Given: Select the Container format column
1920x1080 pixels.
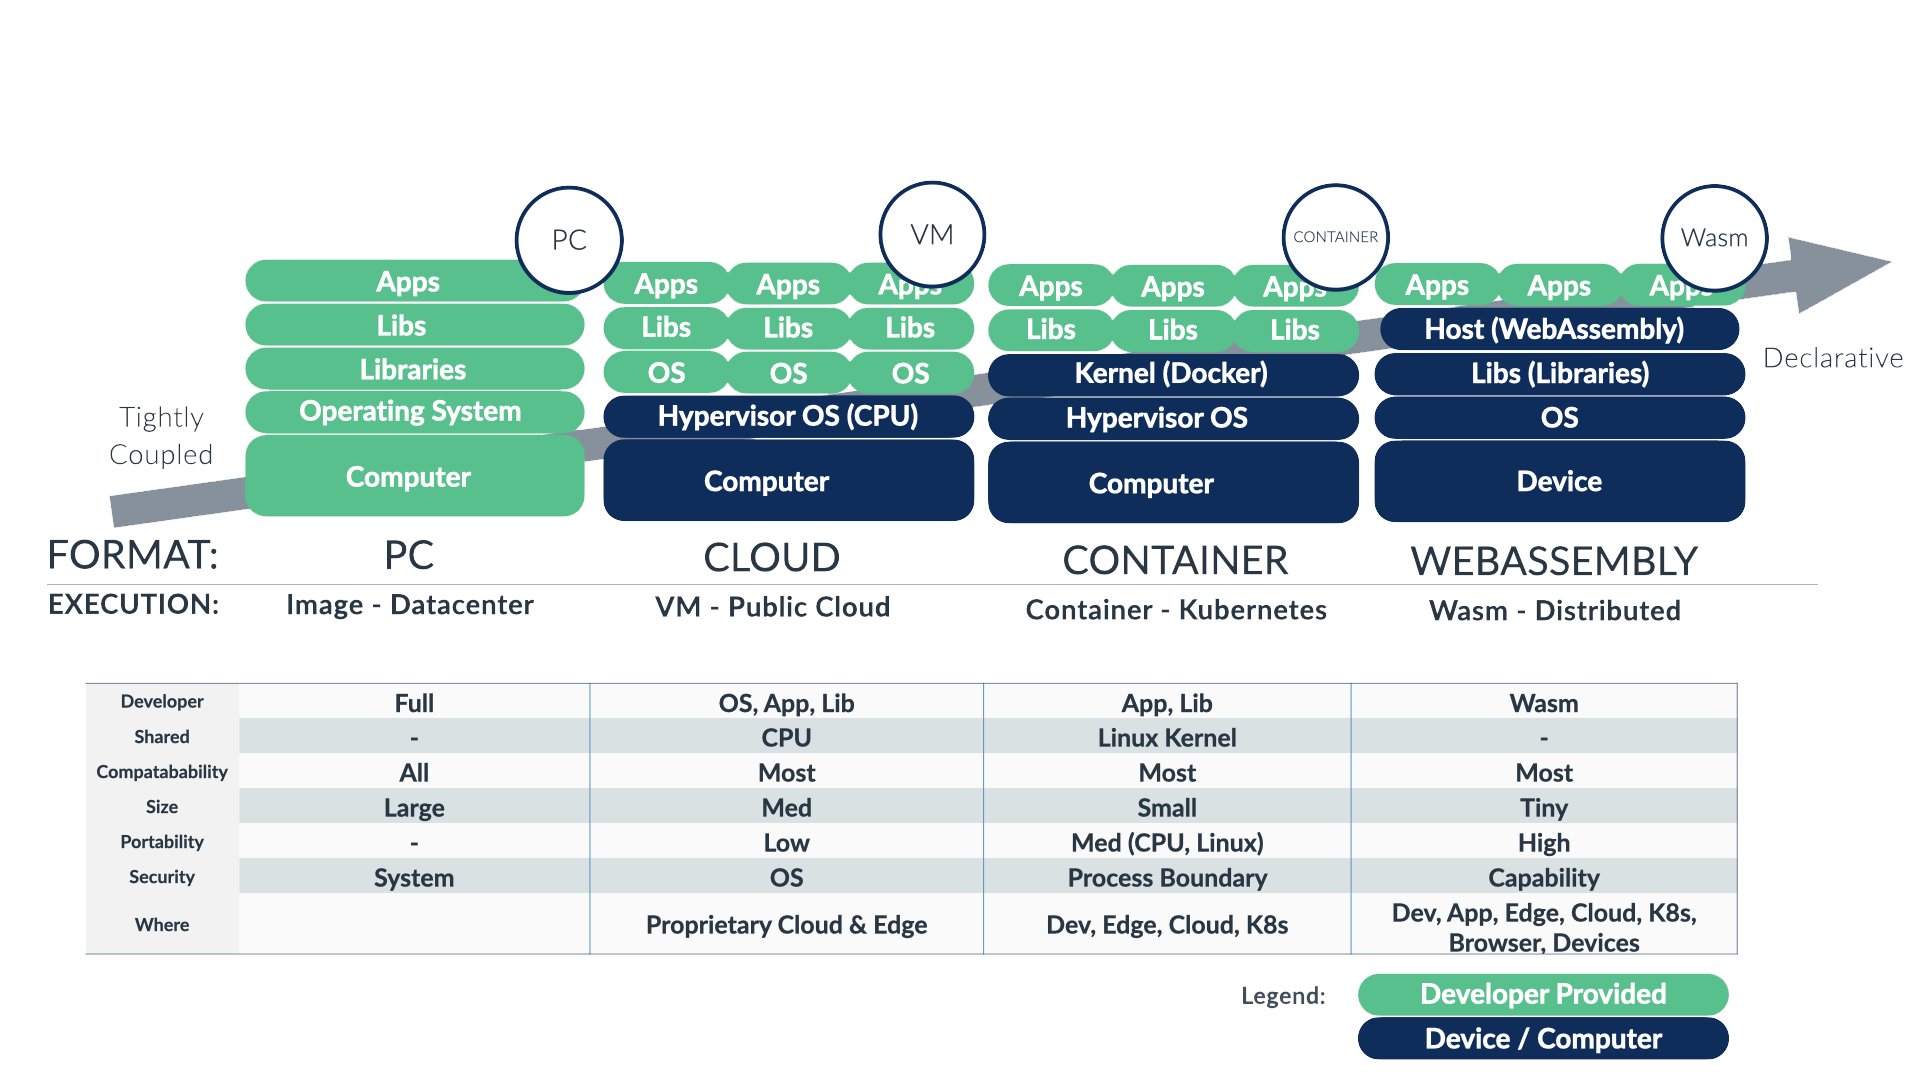Looking at the screenshot, I should point(1150,554).
